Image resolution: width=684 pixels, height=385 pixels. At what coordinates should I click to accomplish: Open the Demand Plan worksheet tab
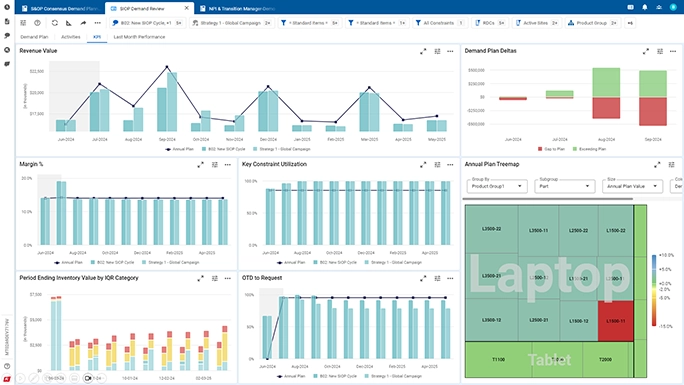(x=34, y=37)
